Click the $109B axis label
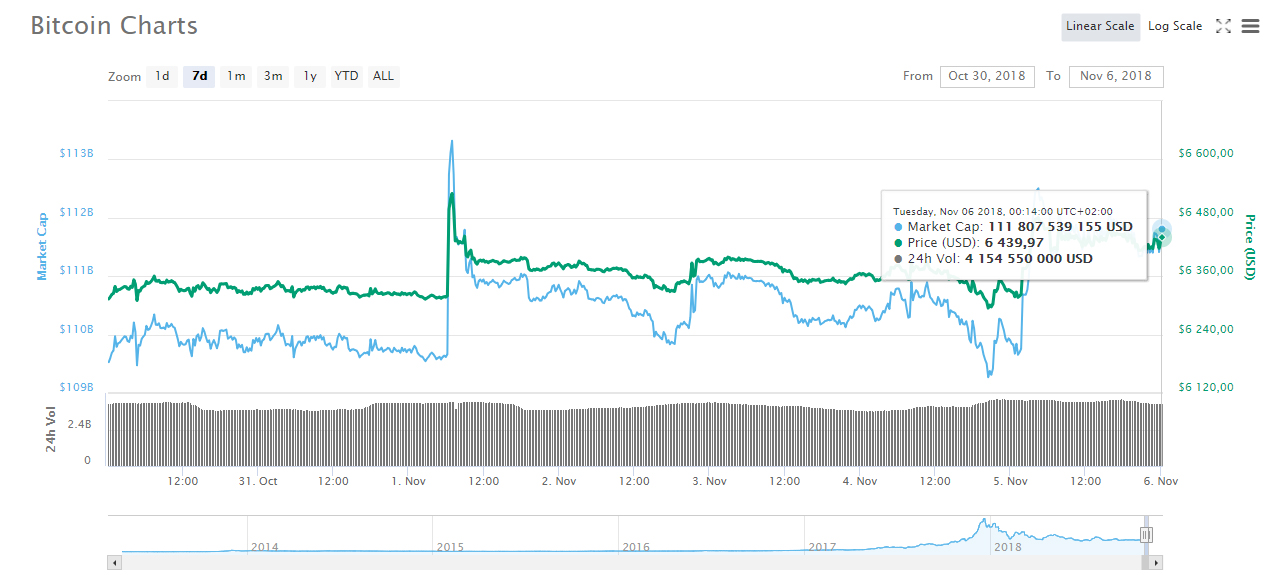 pos(76,387)
